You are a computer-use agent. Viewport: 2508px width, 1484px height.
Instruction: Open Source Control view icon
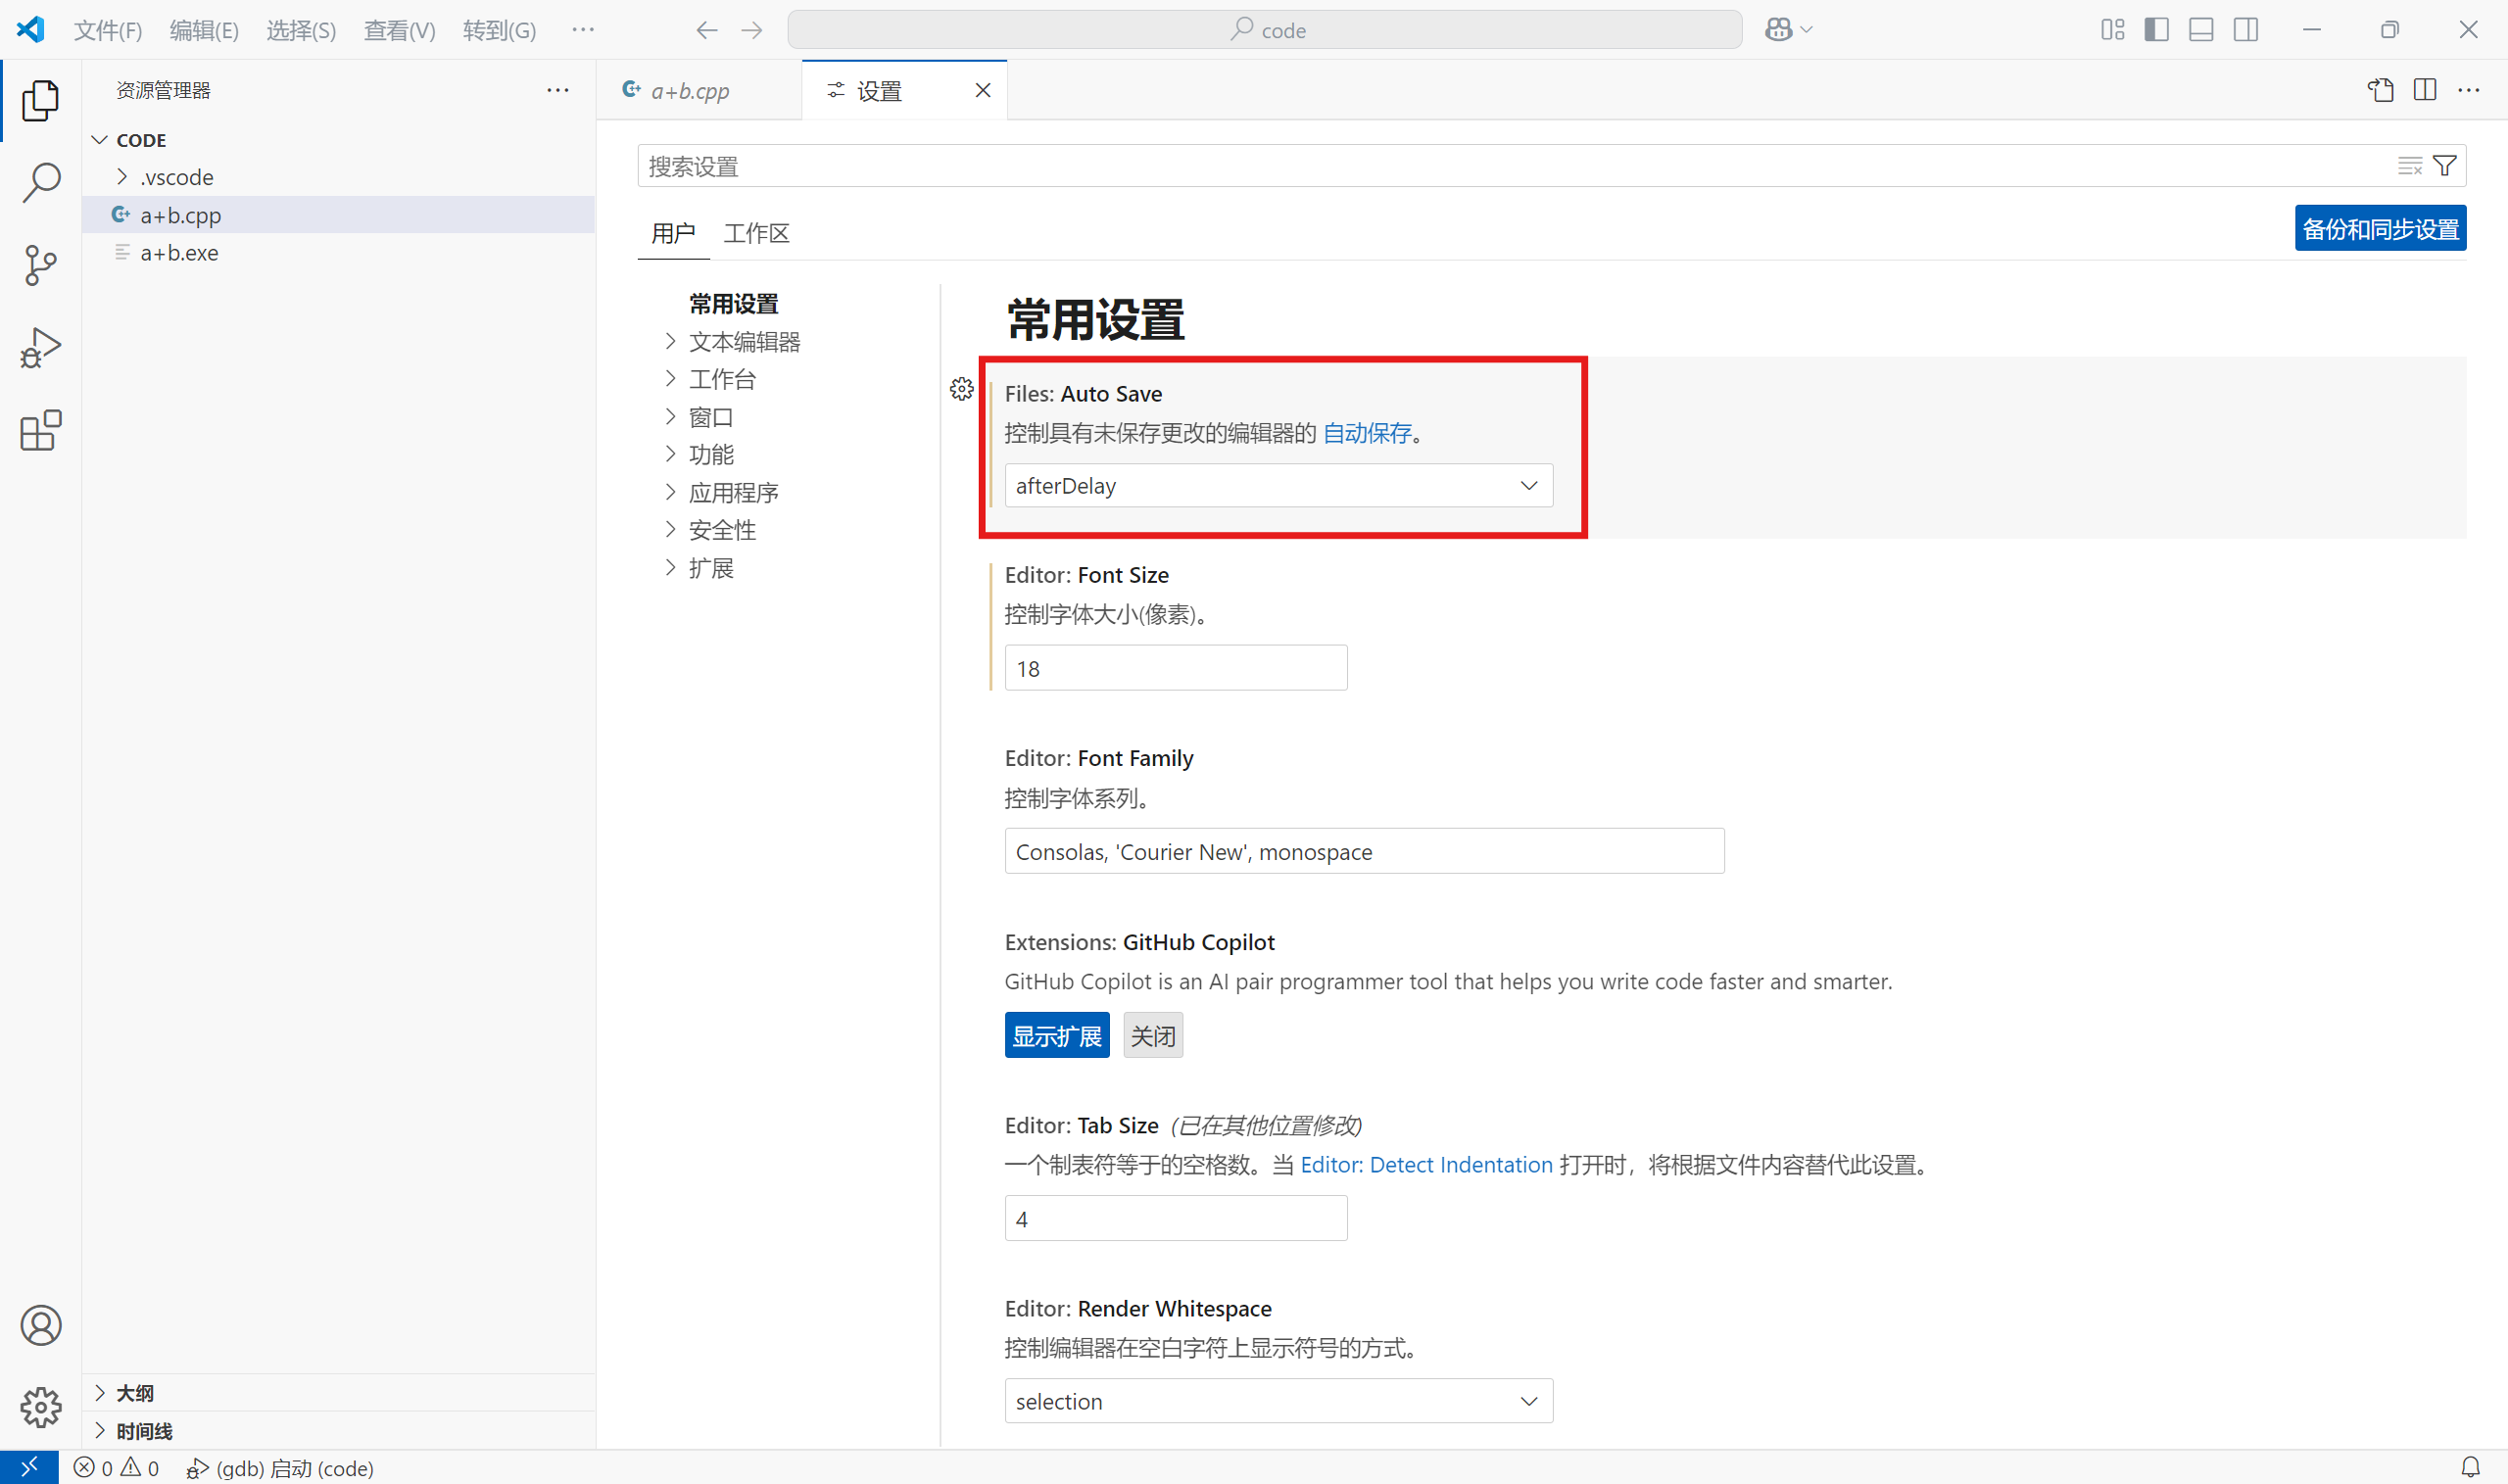[40, 266]
